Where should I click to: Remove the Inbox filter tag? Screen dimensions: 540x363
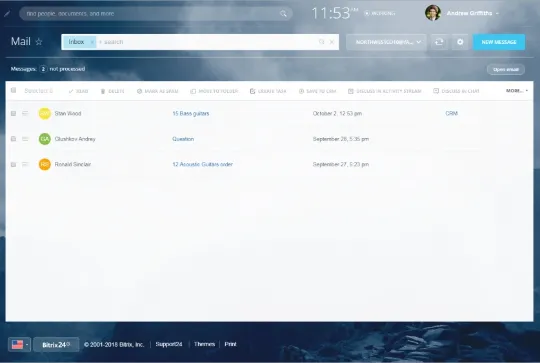[92, 42]
